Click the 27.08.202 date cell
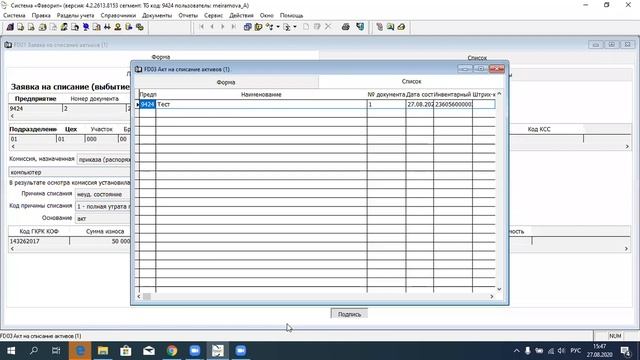Screen dimensions: 640x360 [x=420, y=104]
